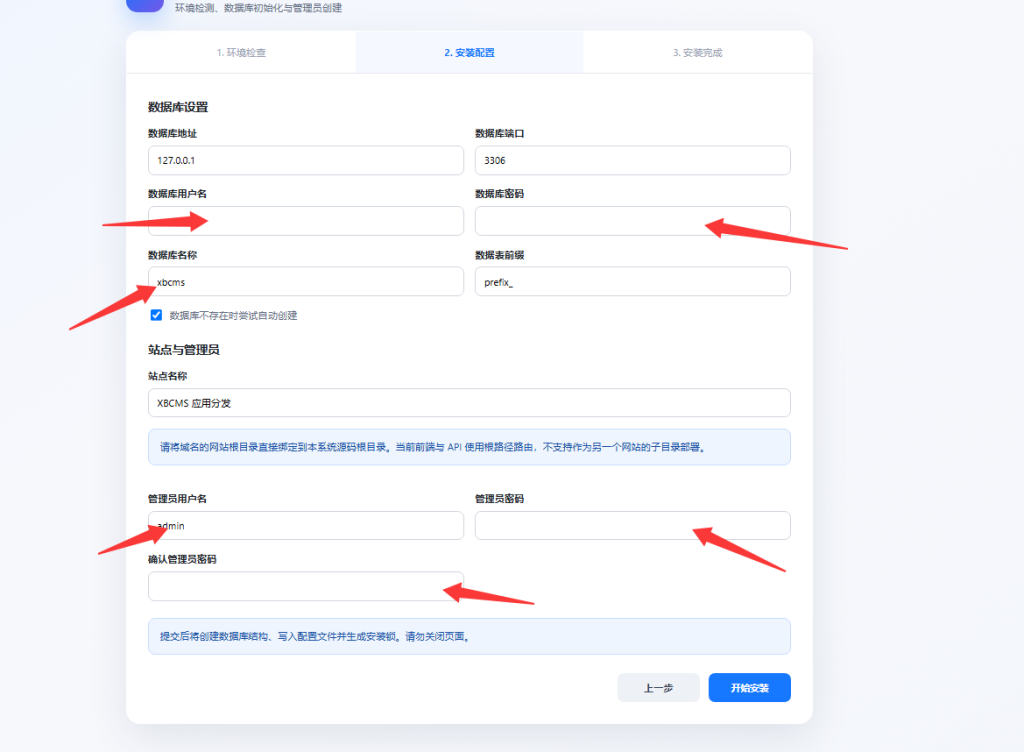
Task: Go back with the 上一步 button
Action: point(658,688)
